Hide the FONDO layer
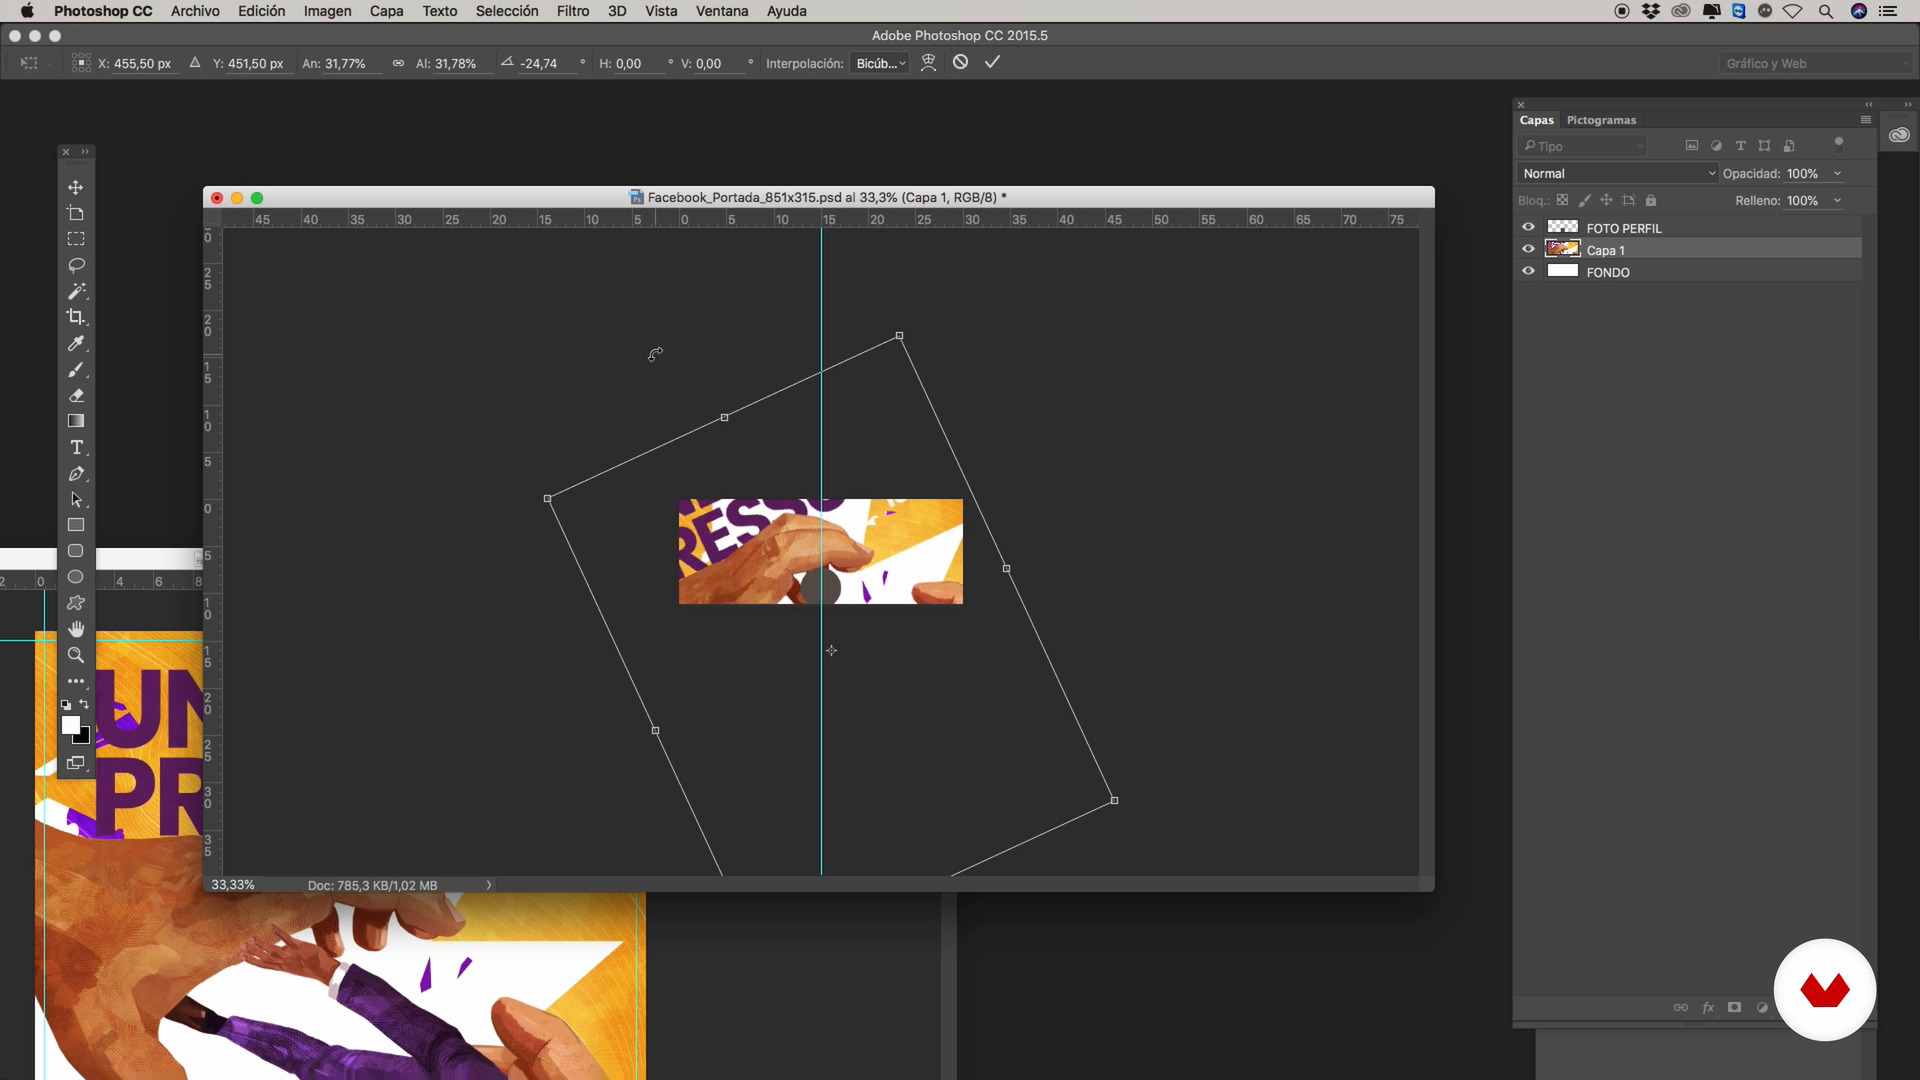 1528,271
